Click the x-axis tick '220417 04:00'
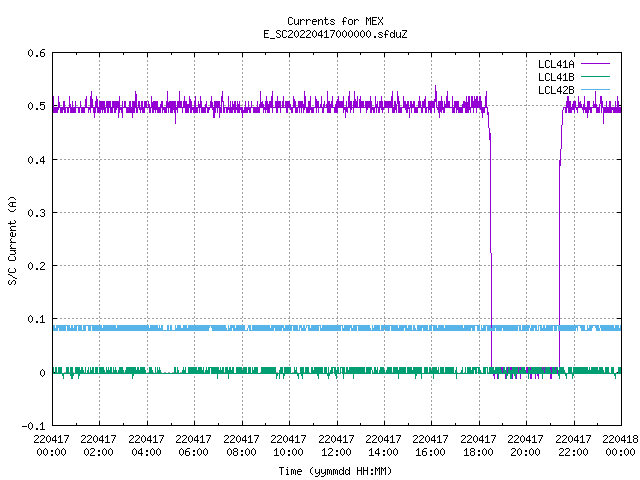 click(x=146, y=446)
